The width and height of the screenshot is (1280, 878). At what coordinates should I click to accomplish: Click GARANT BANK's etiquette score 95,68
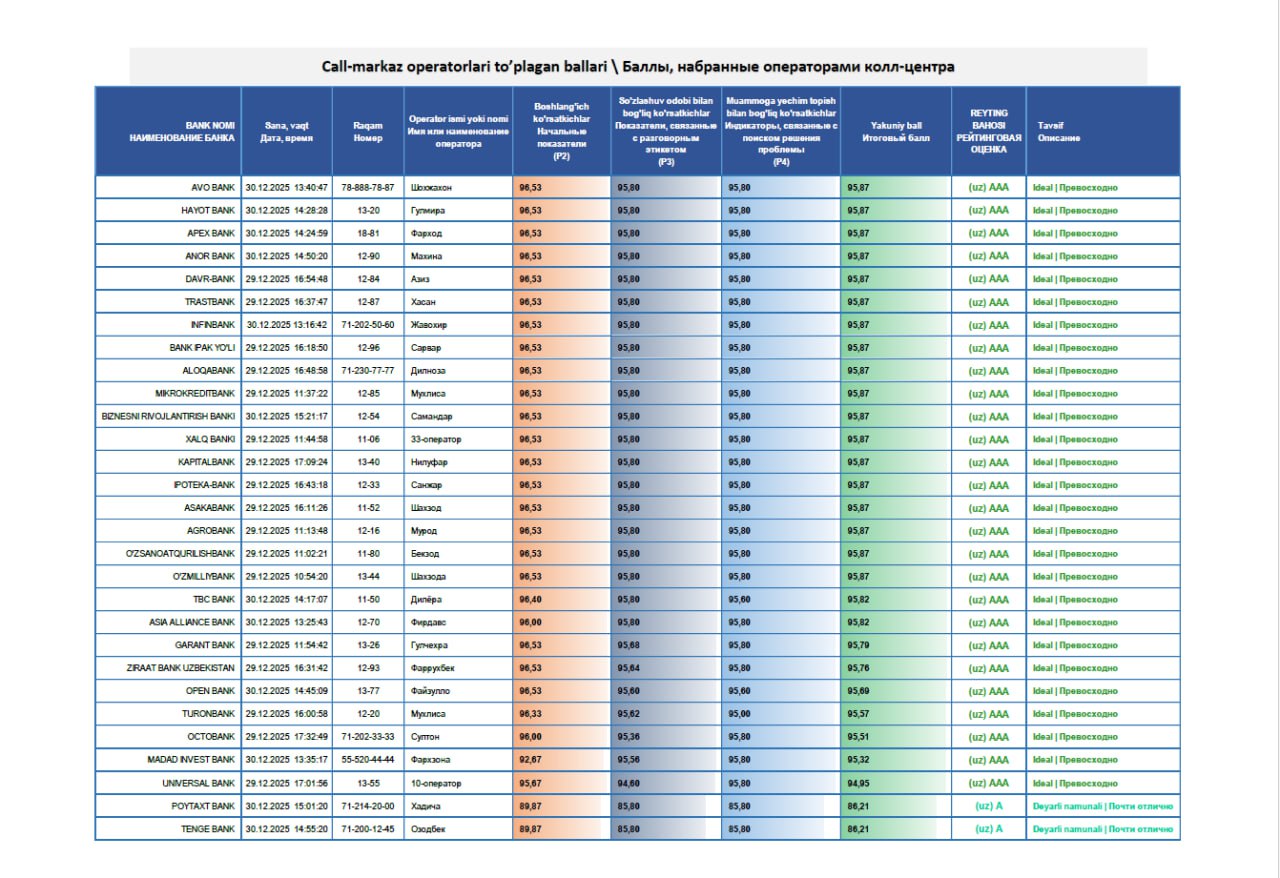click(x=629, y=645)
